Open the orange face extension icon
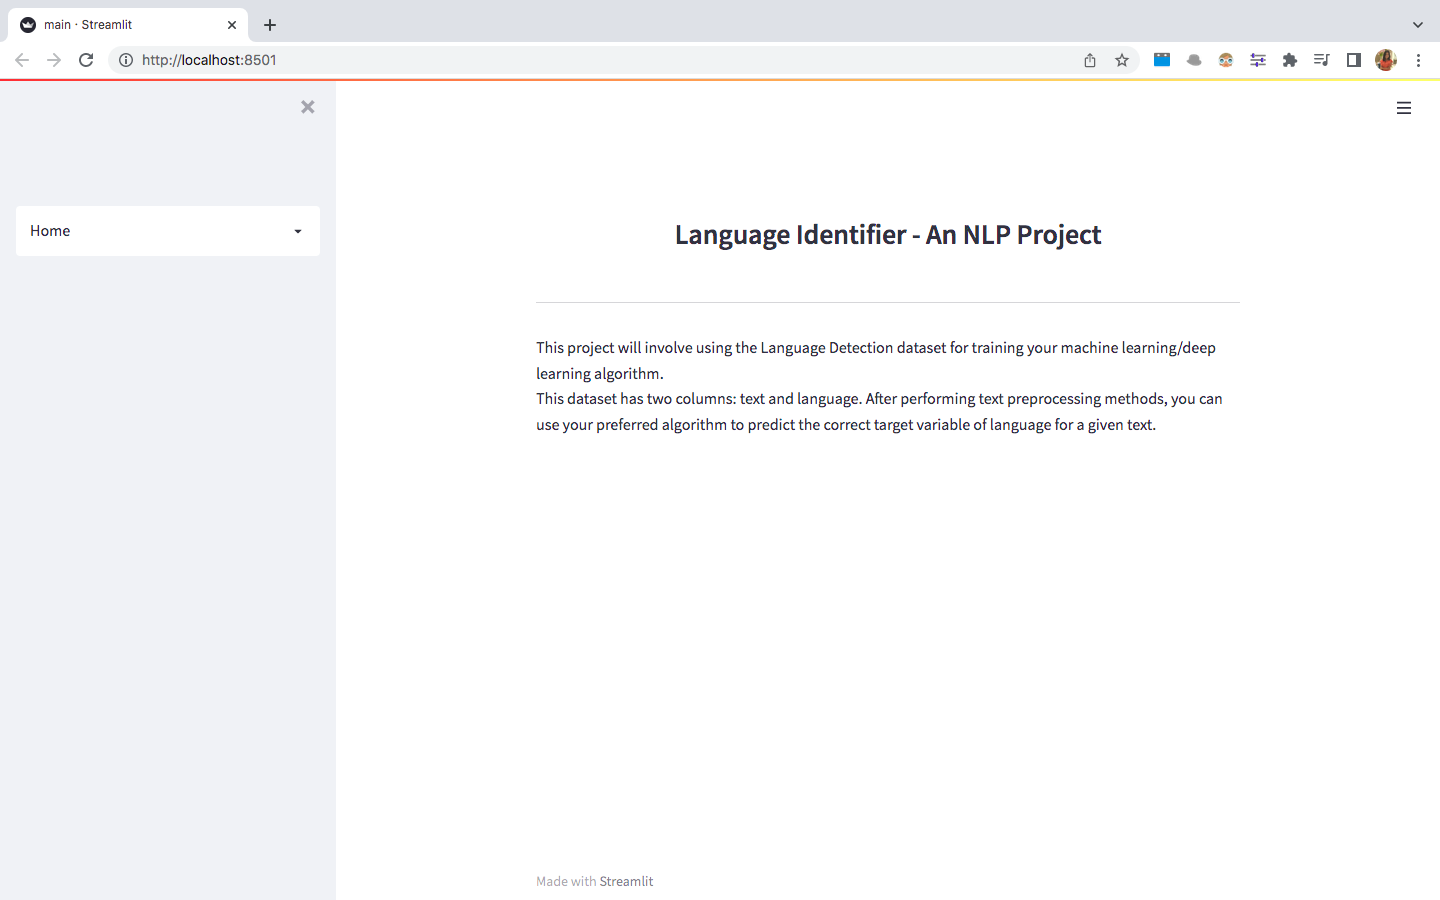The image size is (1440, 900). point(1226,60)
